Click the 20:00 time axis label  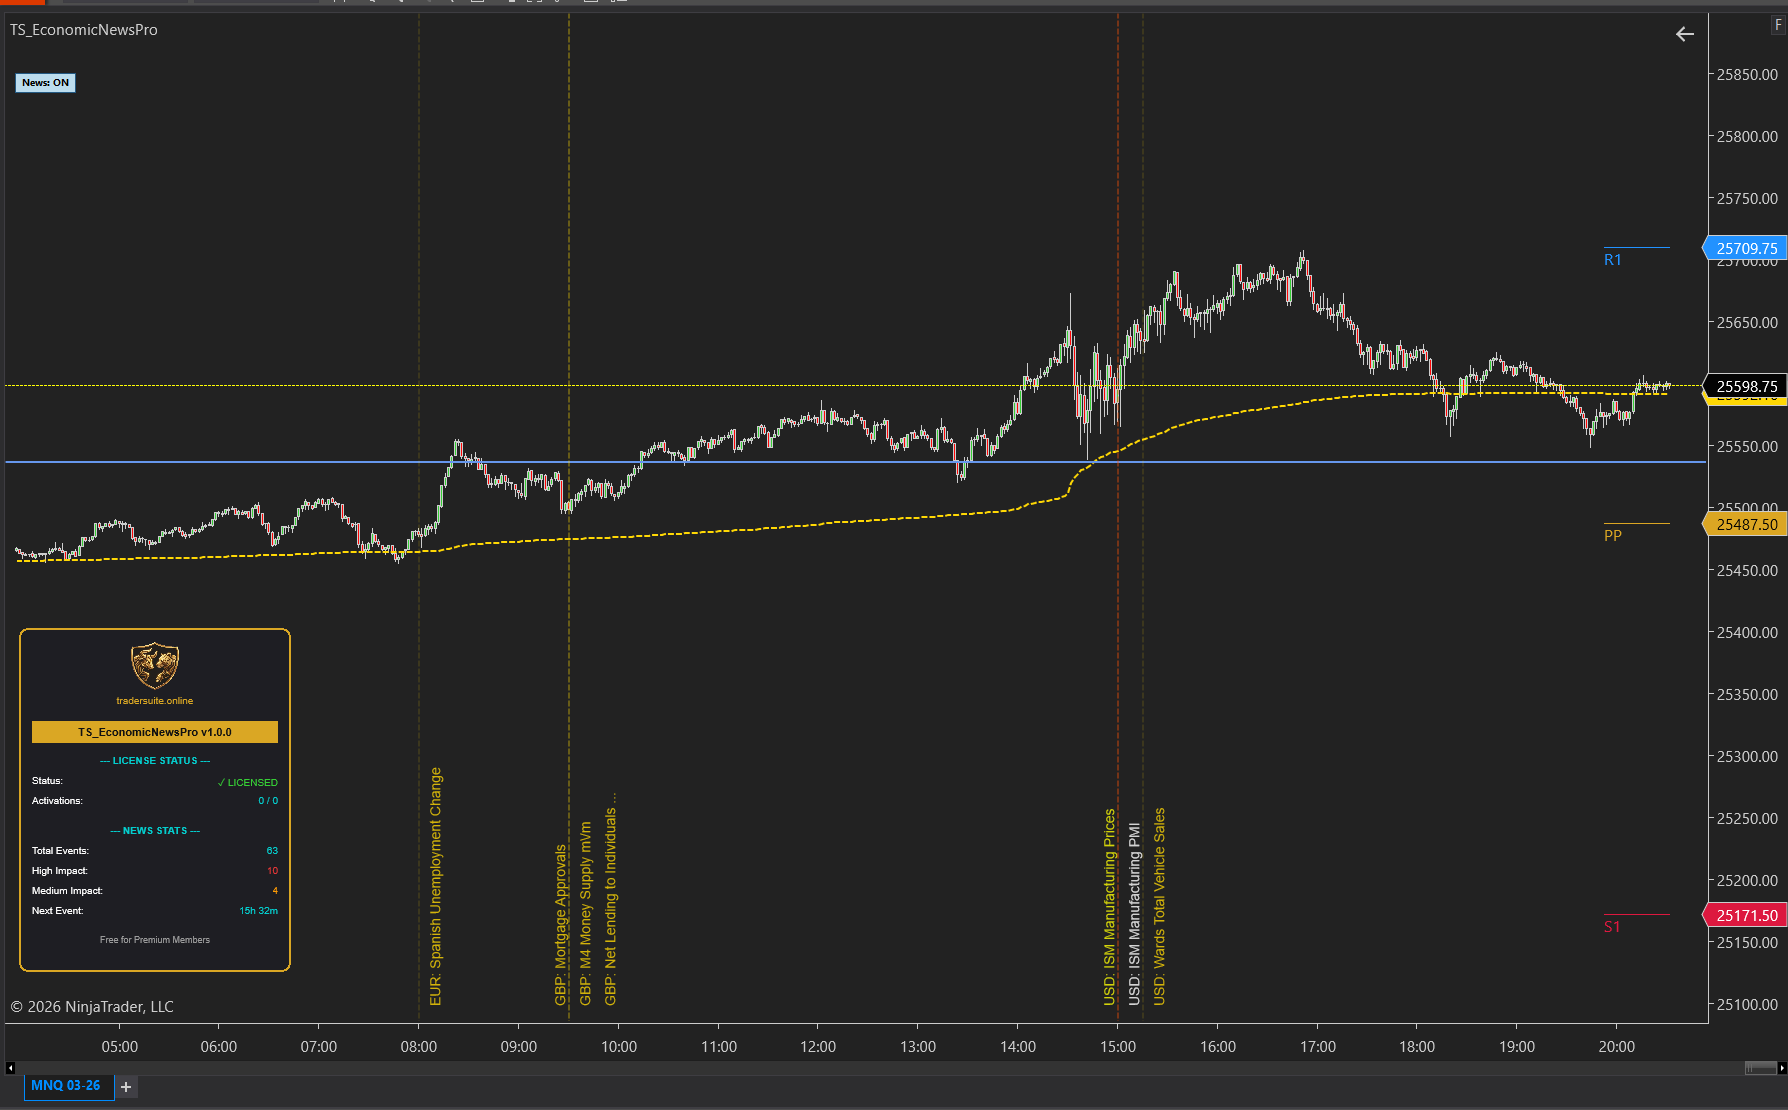point(1617,1047)
